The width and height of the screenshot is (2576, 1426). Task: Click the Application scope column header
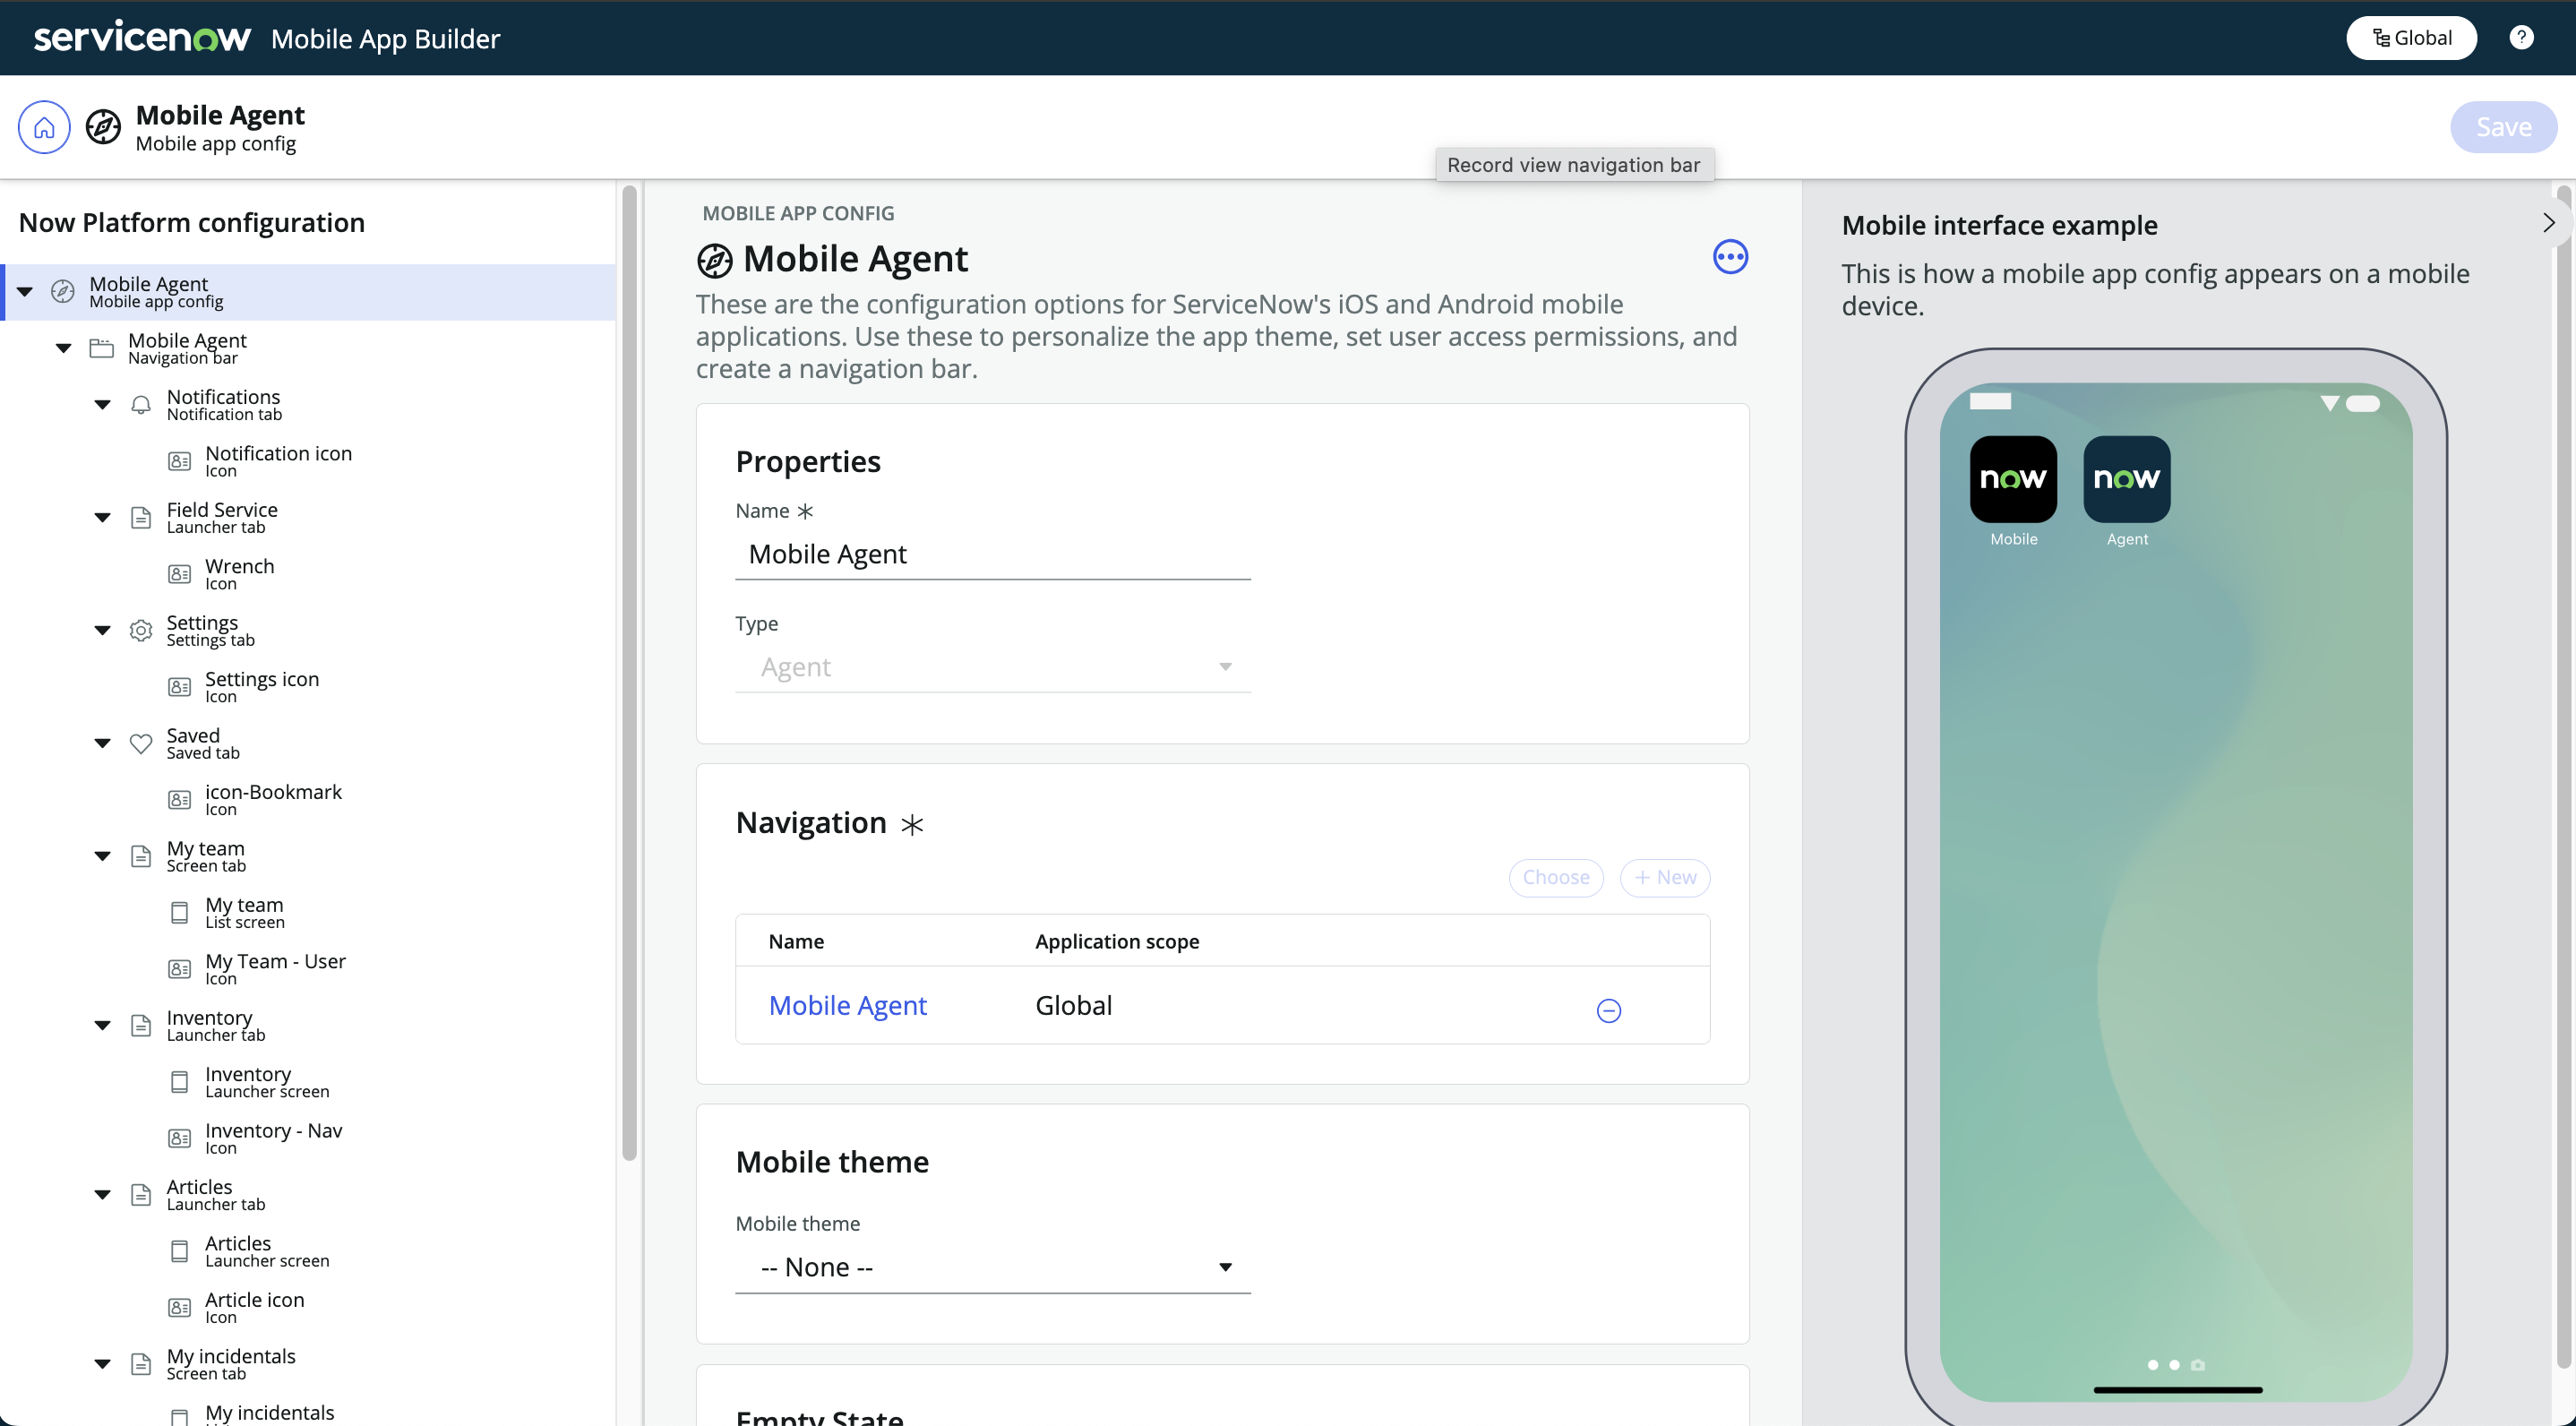tap(1117, 942)
